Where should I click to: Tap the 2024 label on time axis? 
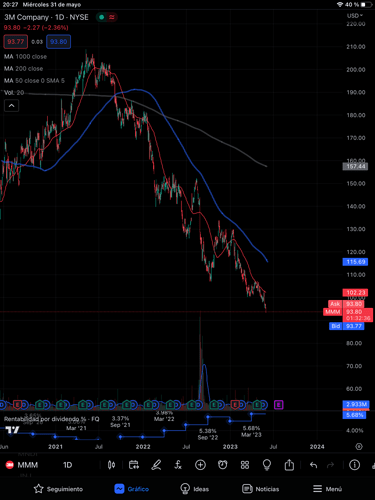coord(317,447)
